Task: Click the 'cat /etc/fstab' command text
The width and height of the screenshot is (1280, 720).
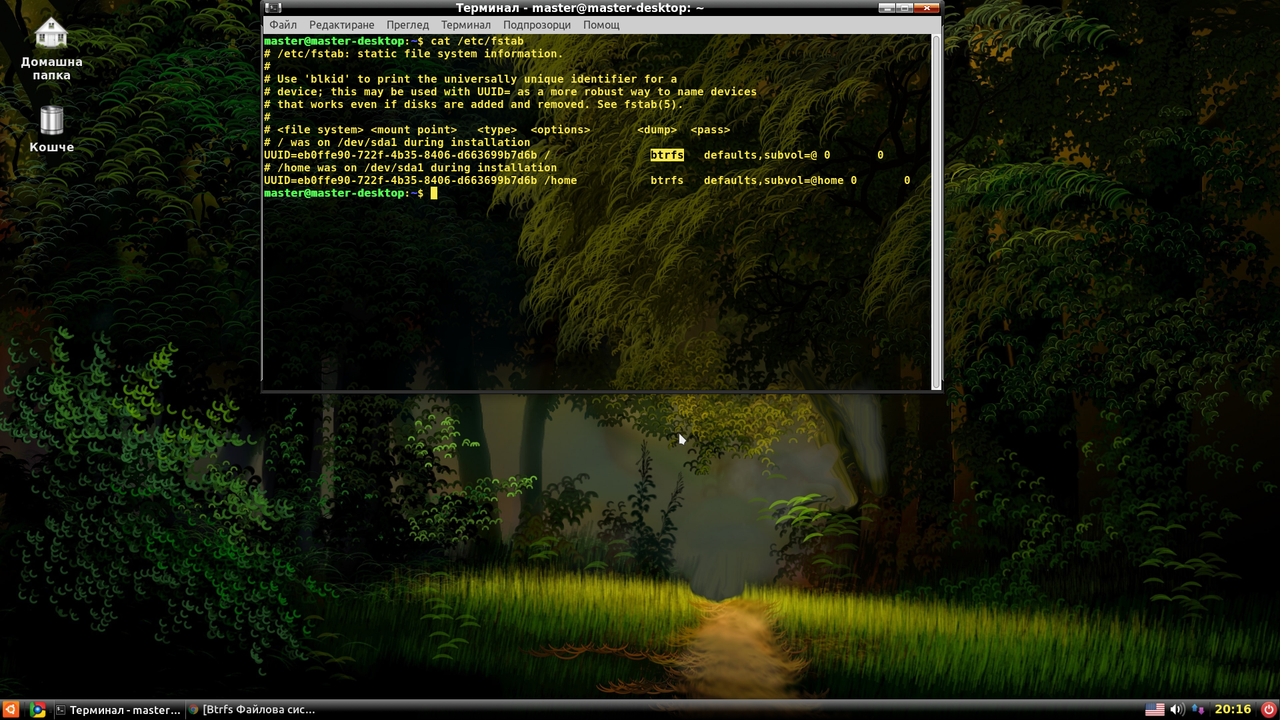Action: click(477, 41)
